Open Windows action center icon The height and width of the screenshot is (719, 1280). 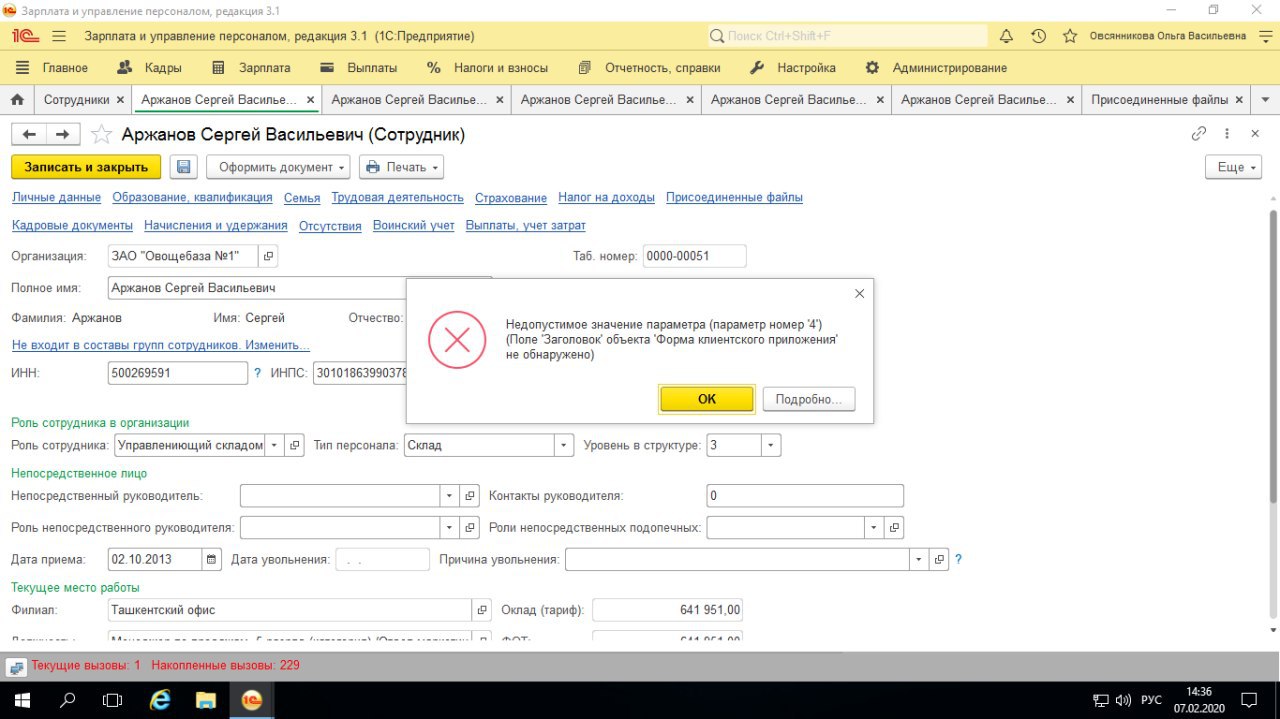pyautogui.click(x=1249, y=700)
